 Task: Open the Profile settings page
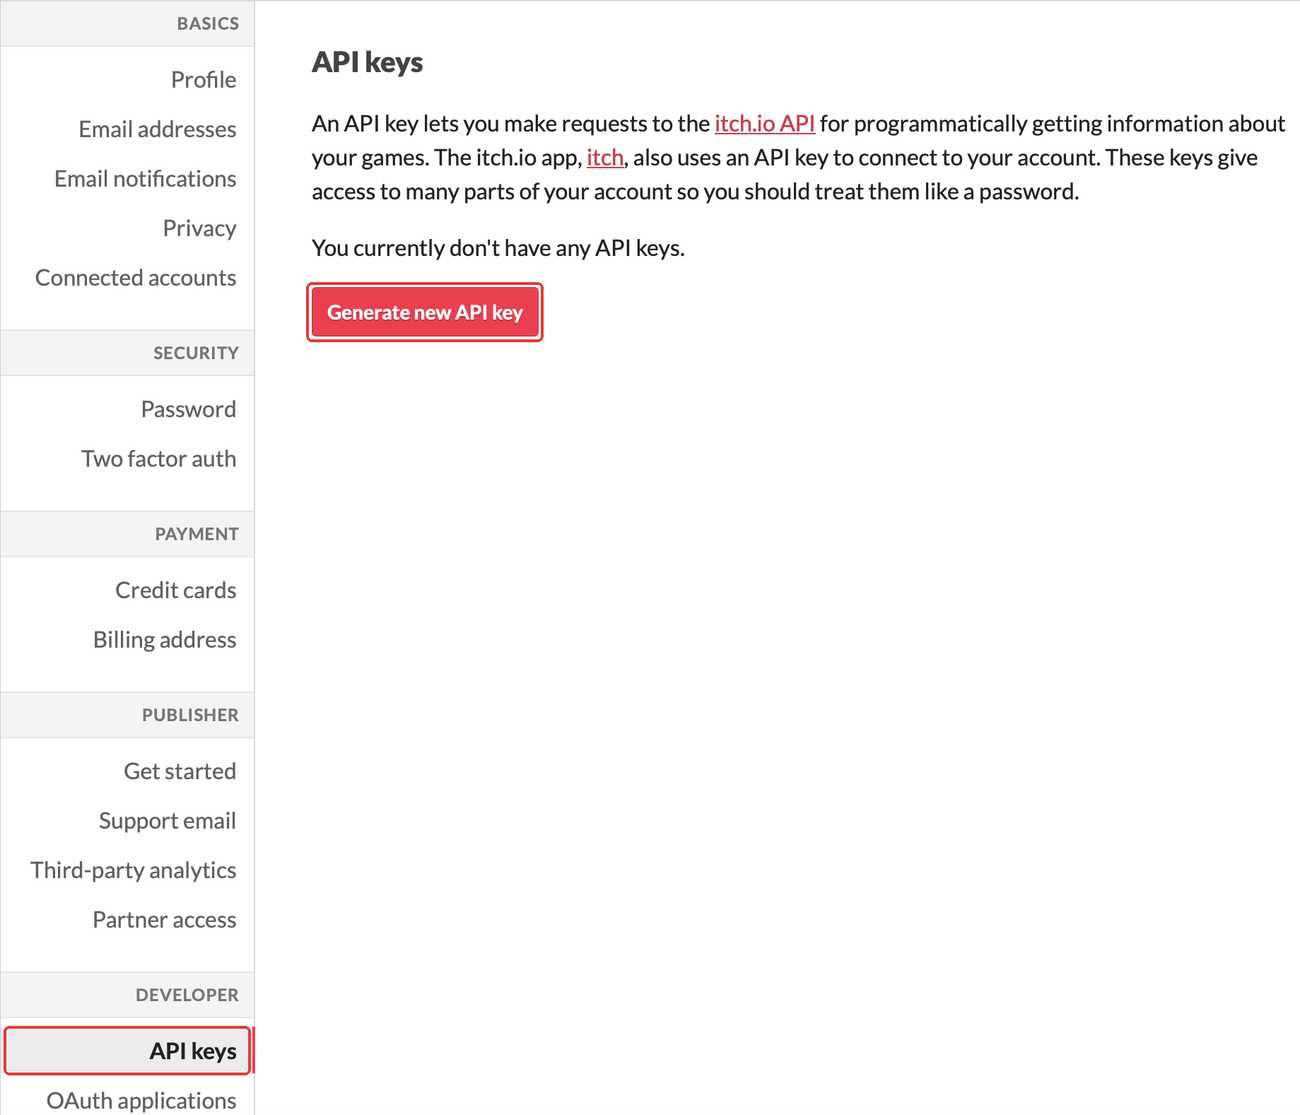(203, 80)
